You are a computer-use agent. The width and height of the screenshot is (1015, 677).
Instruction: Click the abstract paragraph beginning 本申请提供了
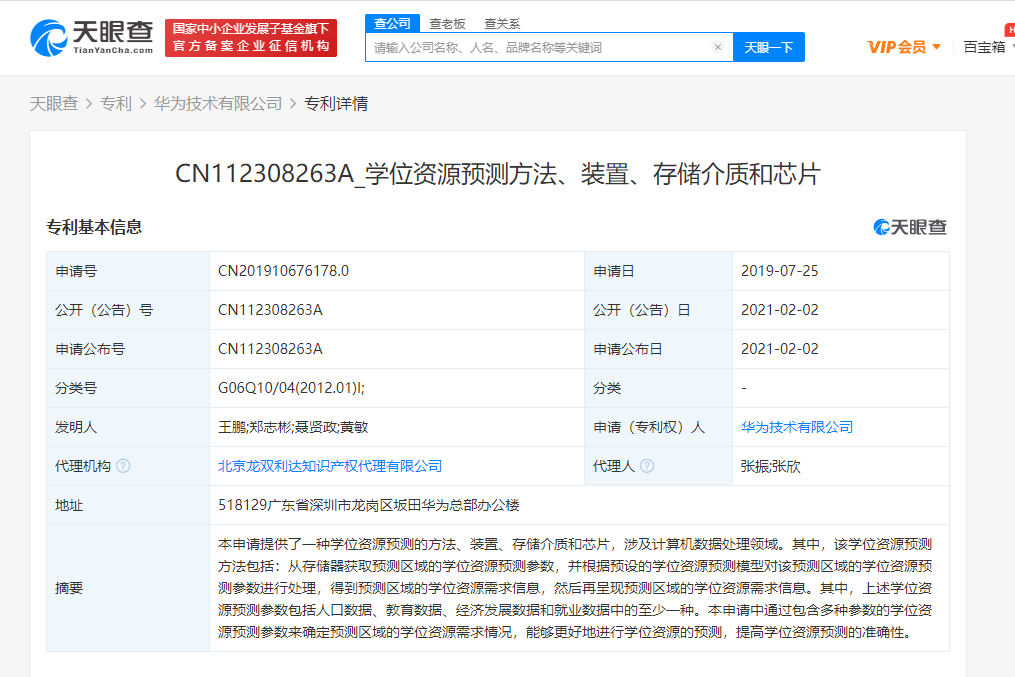(x=575, y=588)
